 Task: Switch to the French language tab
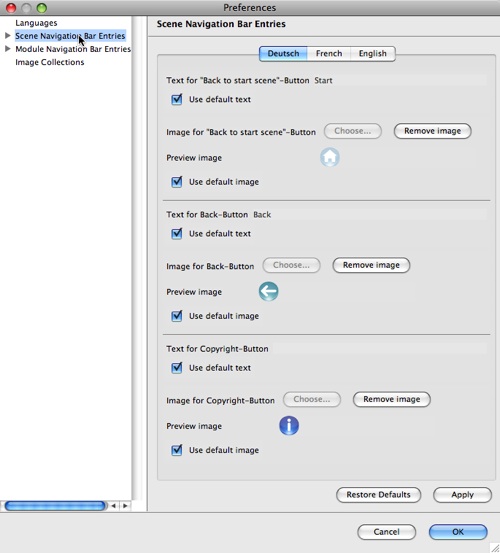(x=329, y=54)
